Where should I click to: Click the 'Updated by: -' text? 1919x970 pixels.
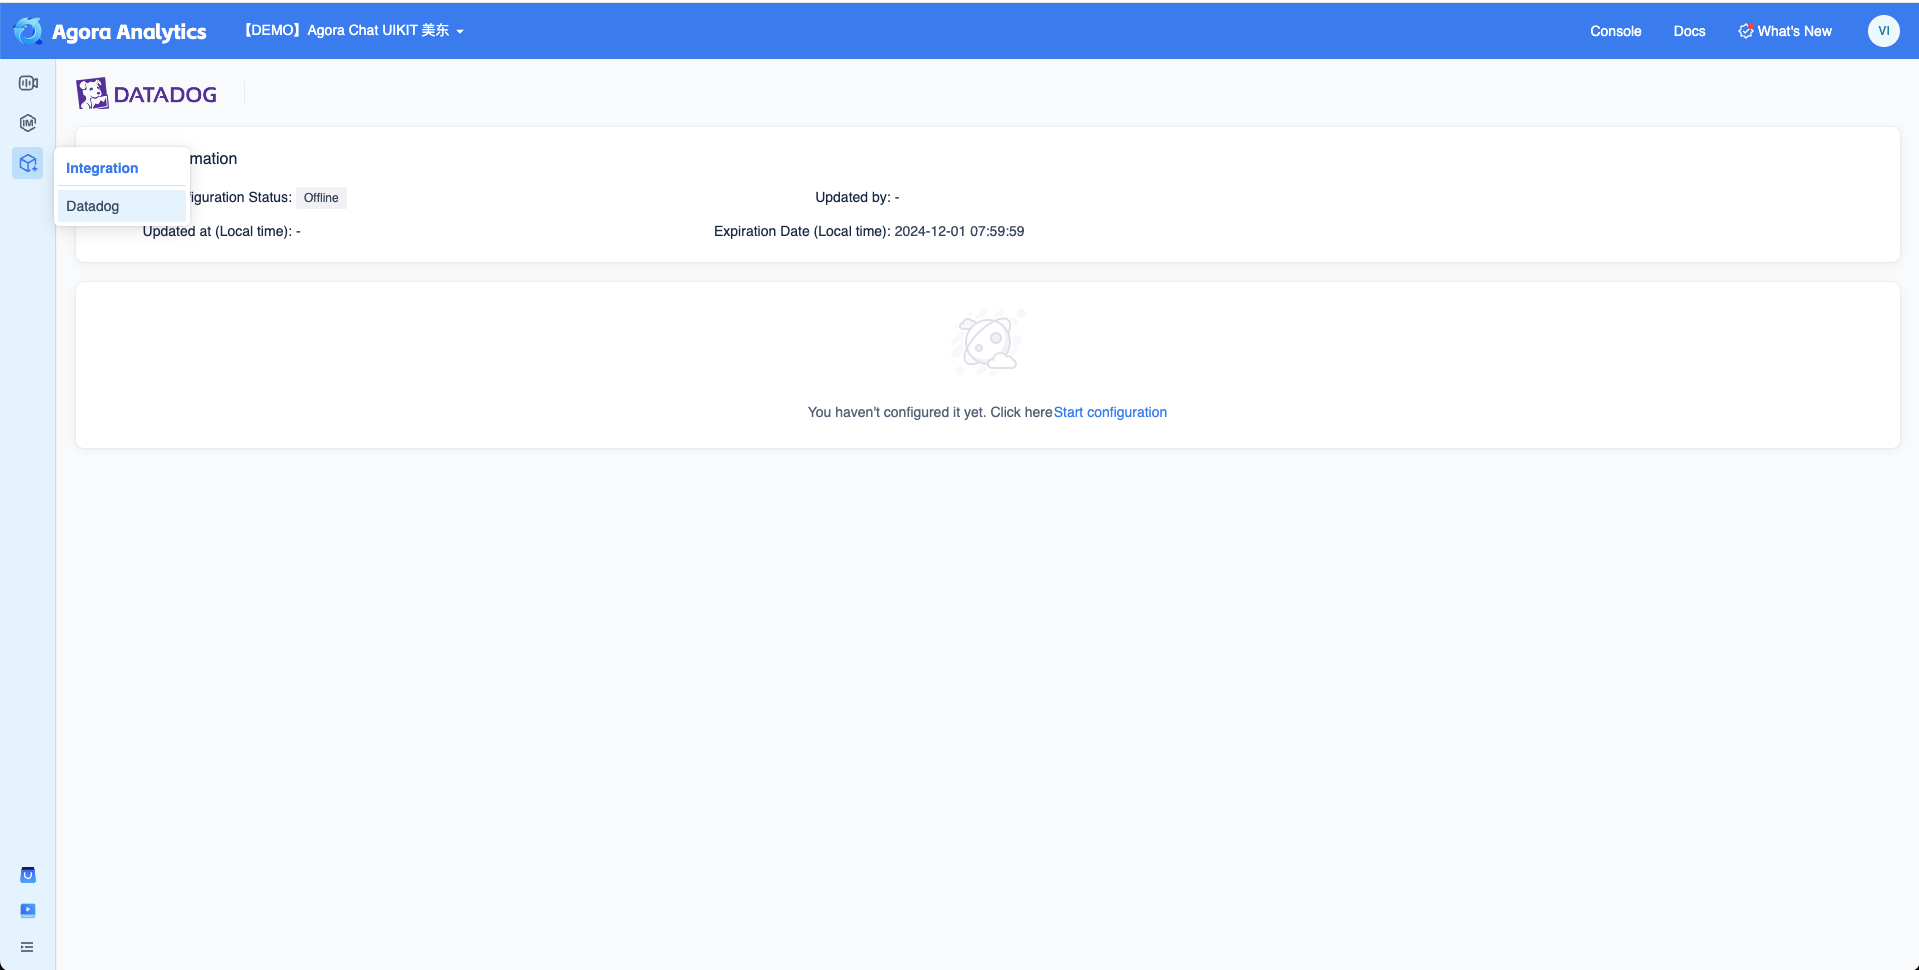click(857, 197)
